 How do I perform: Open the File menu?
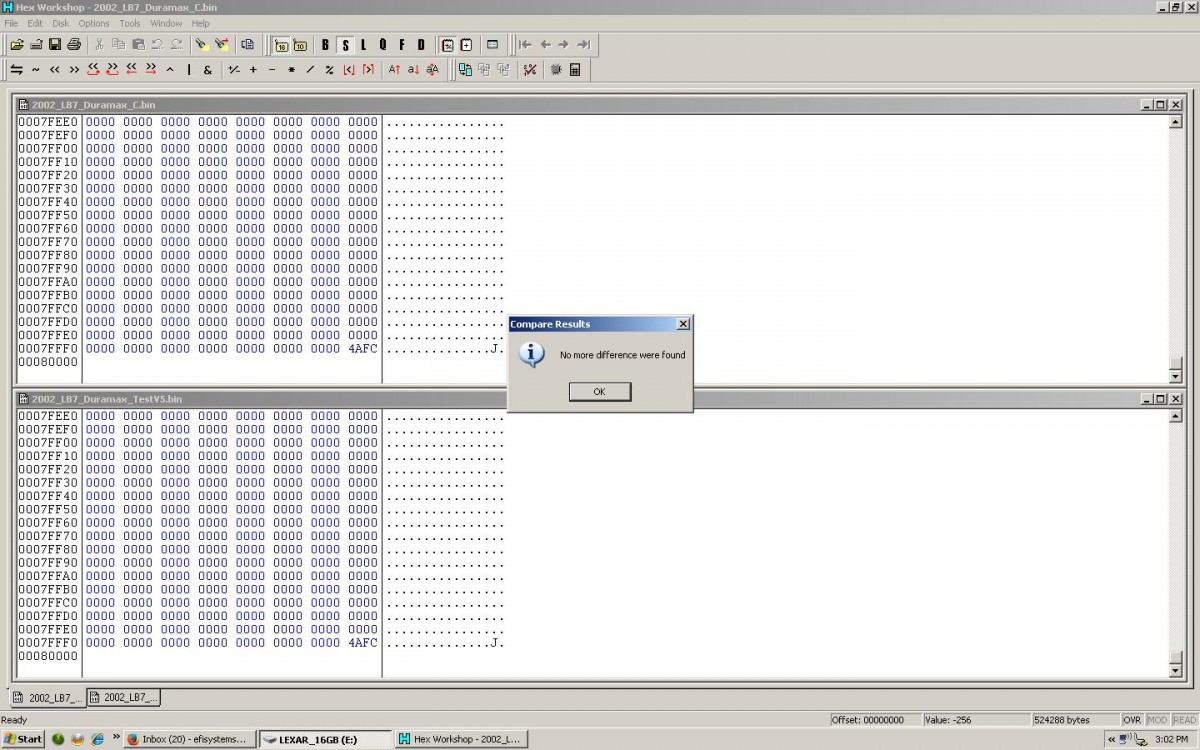(x=11, y=23)
